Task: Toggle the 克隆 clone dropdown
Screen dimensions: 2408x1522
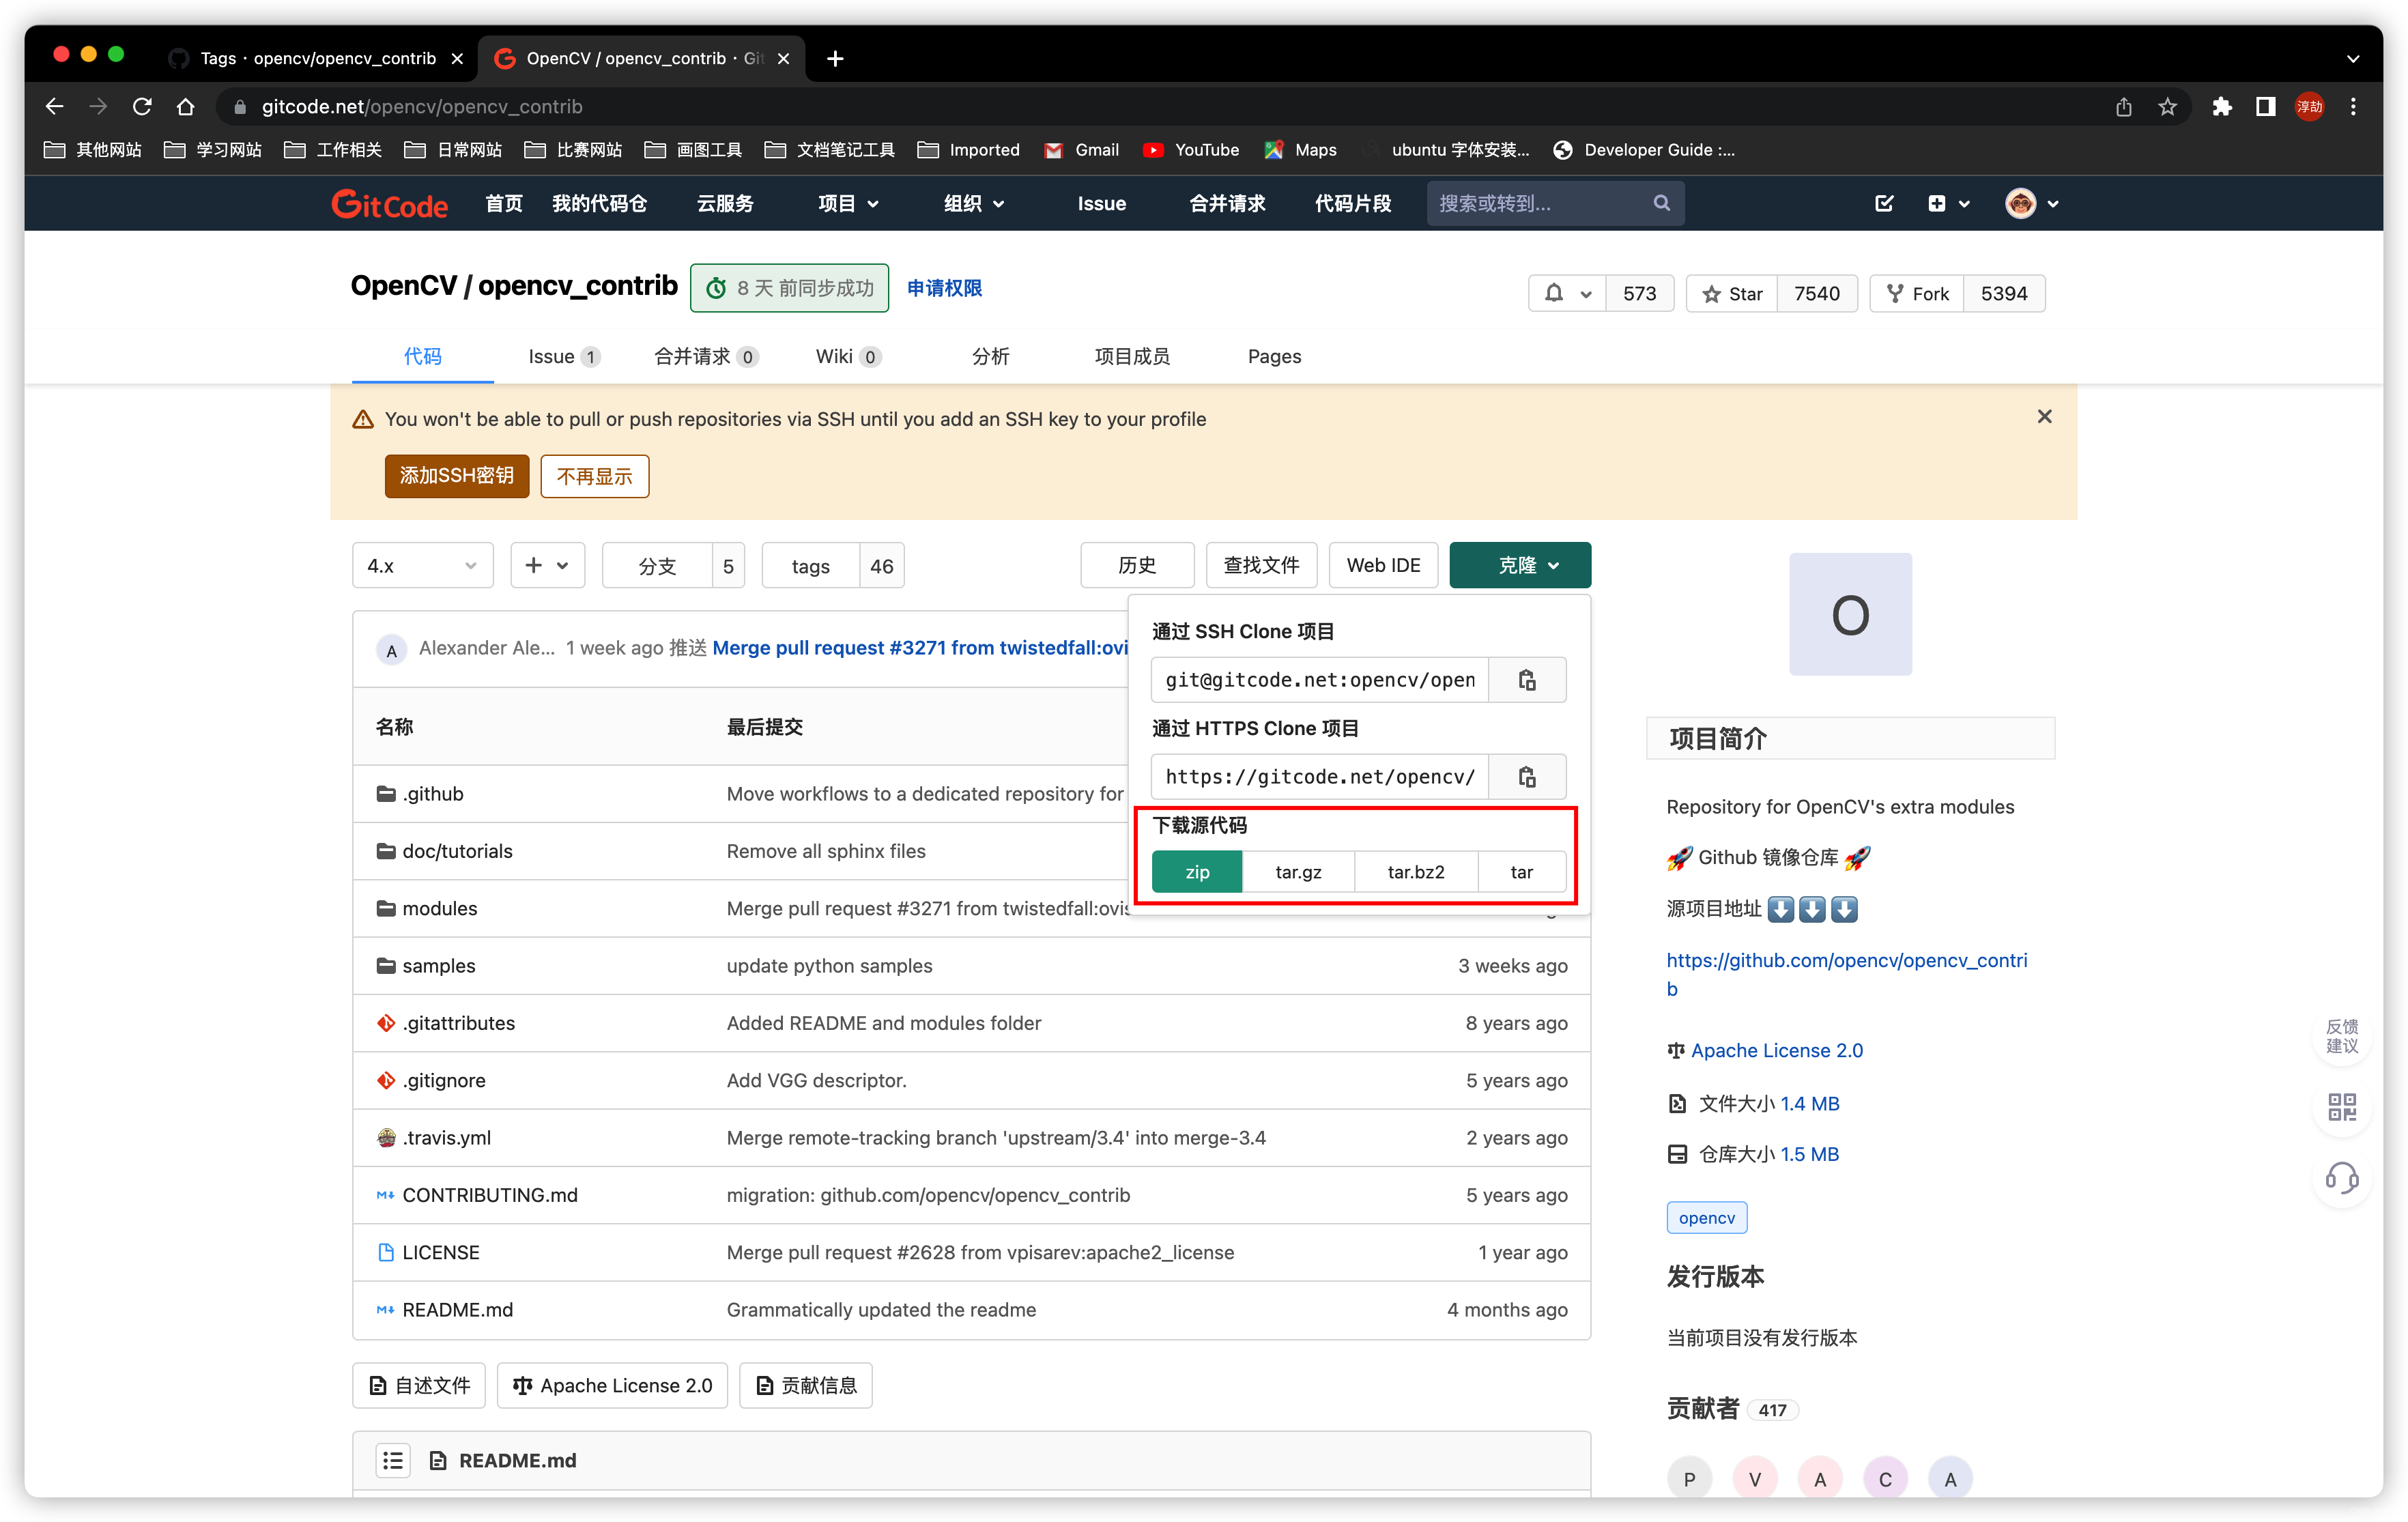Action: click(x=1519, y=565)
